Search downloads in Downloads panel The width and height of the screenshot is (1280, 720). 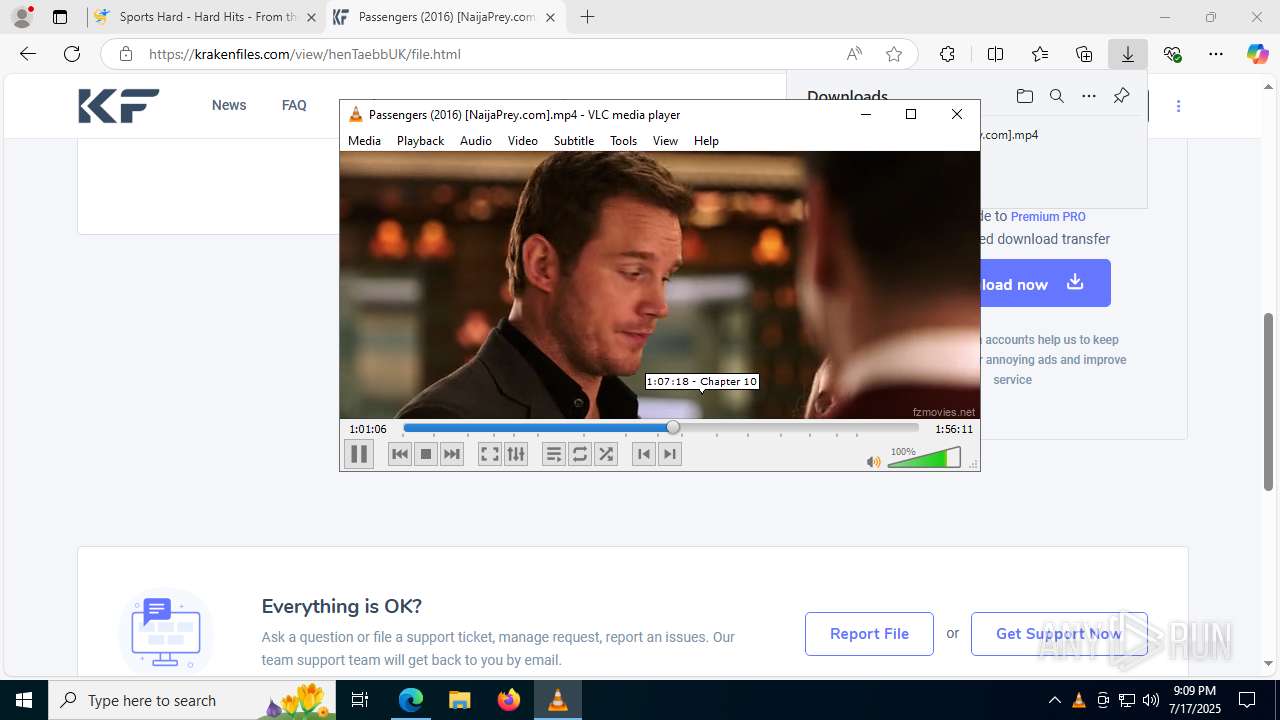point(1056,96)
